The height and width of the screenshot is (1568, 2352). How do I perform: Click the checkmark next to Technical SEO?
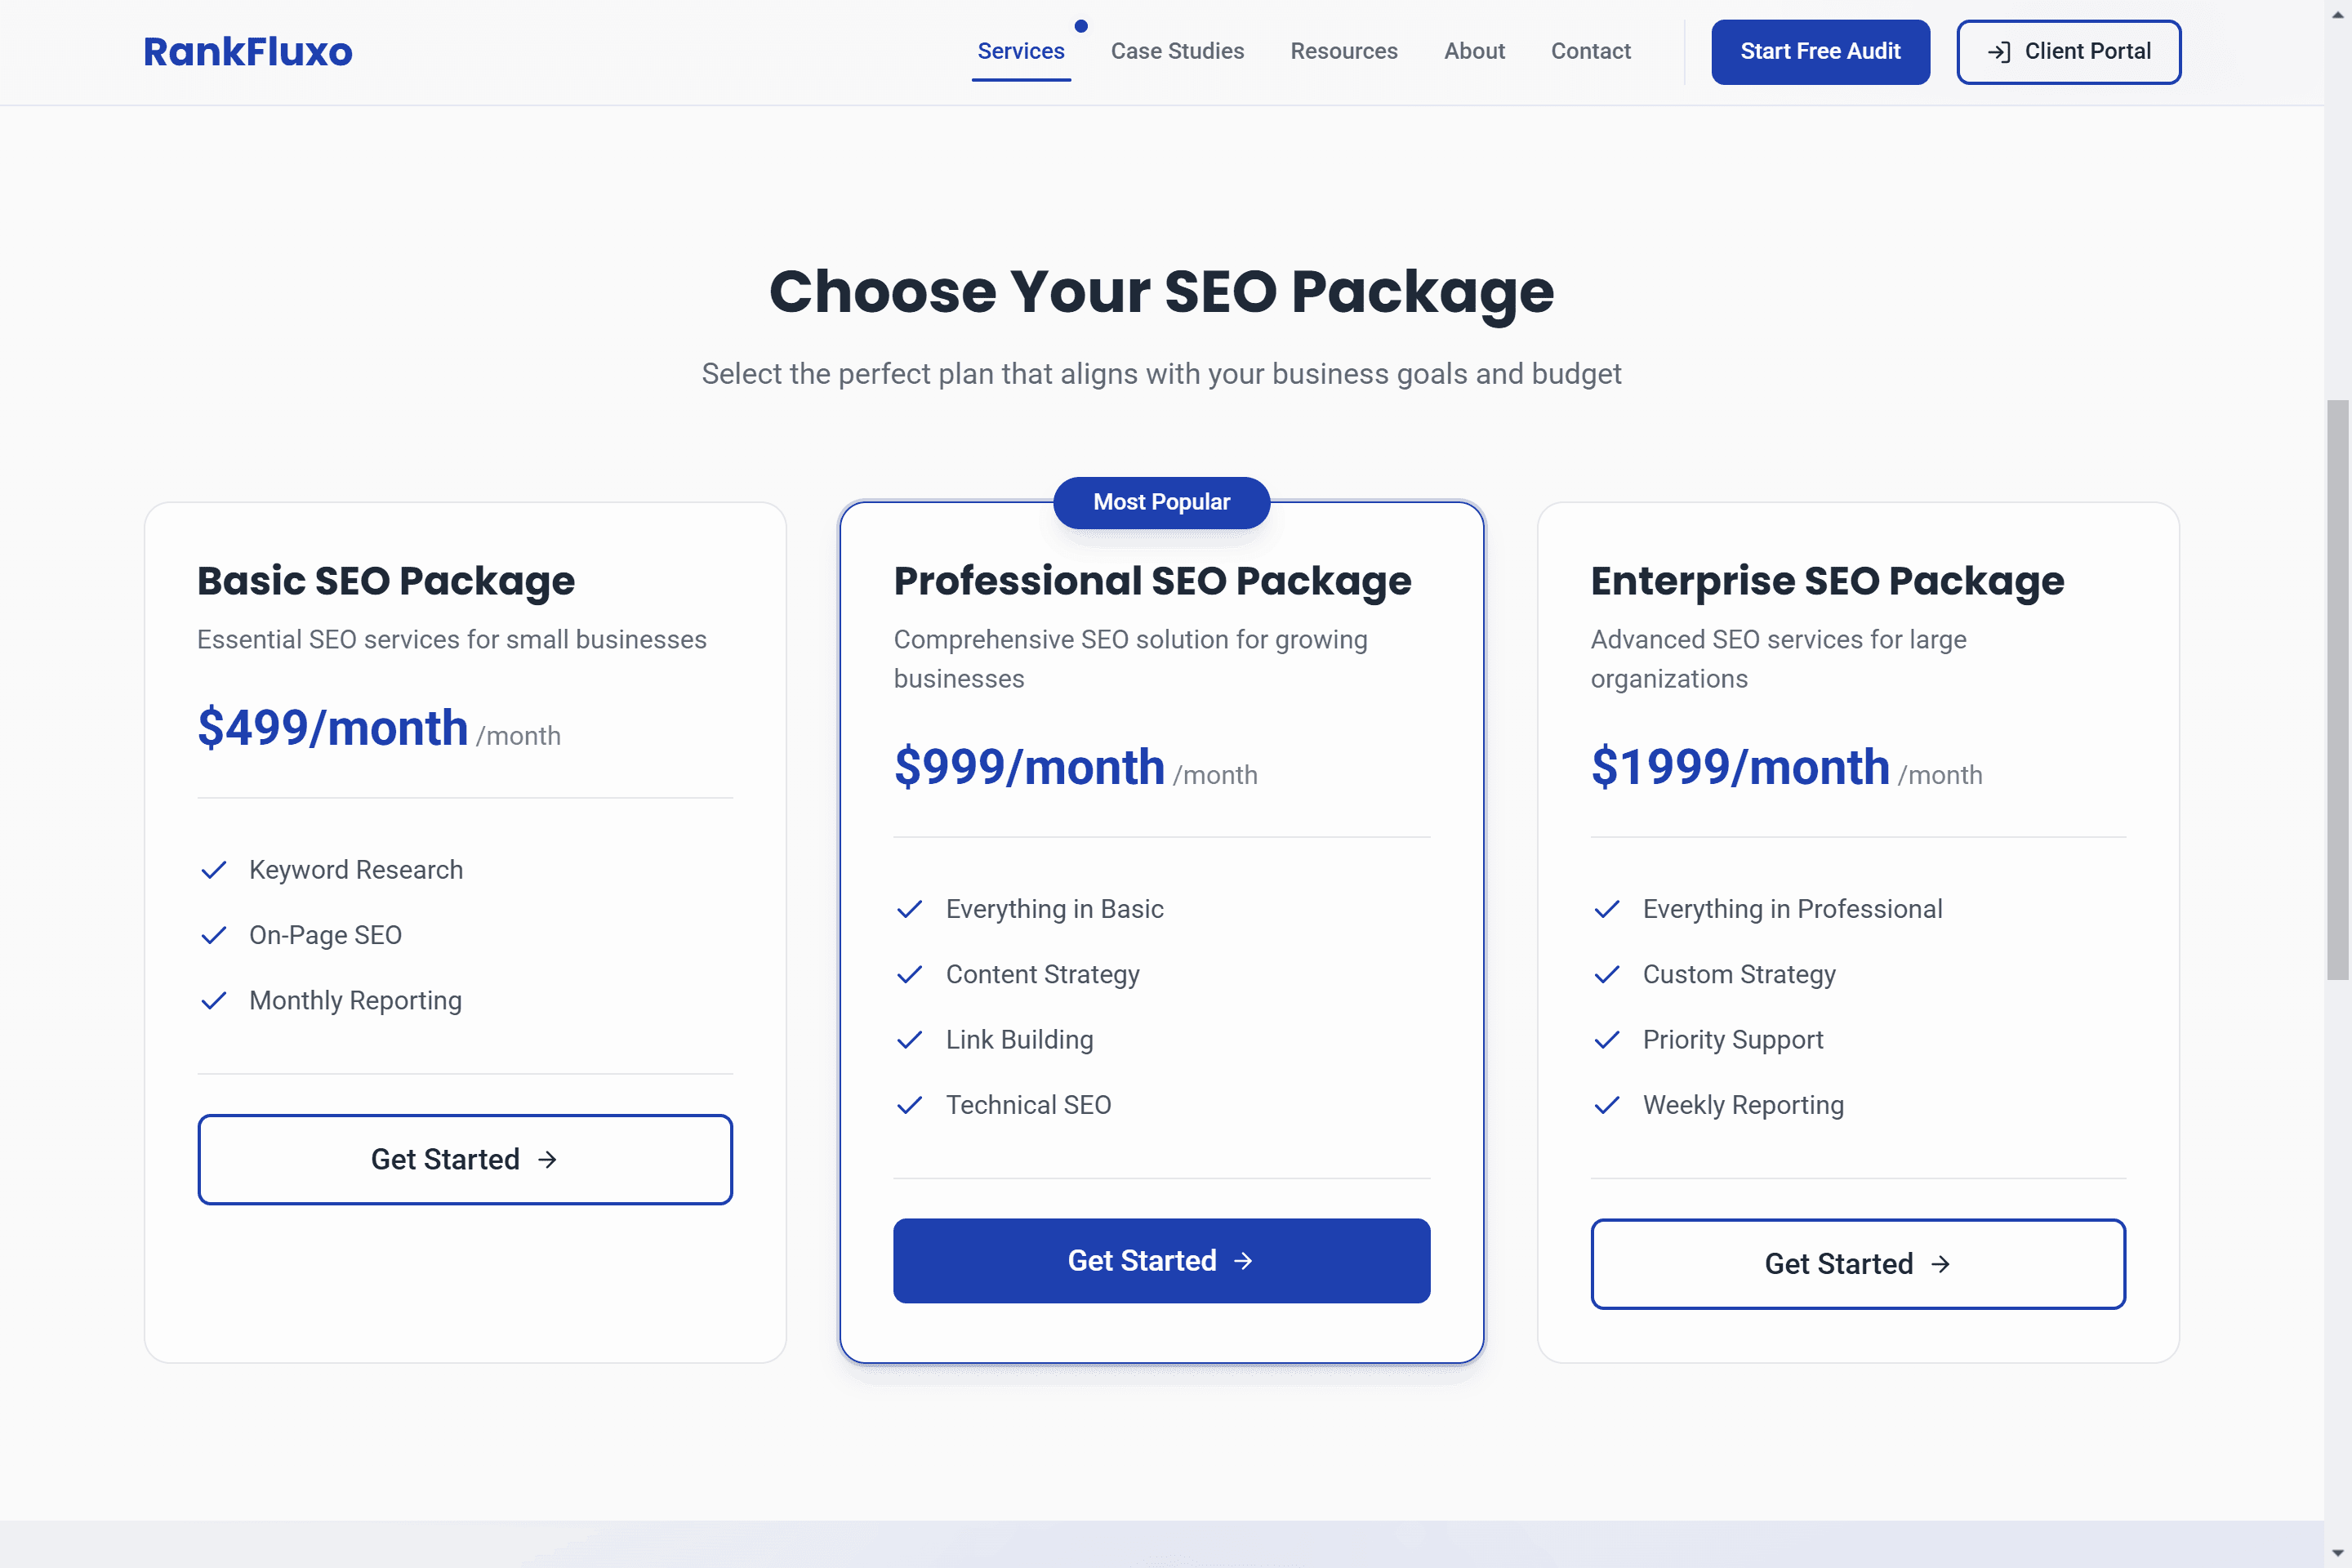(910, 1105)
